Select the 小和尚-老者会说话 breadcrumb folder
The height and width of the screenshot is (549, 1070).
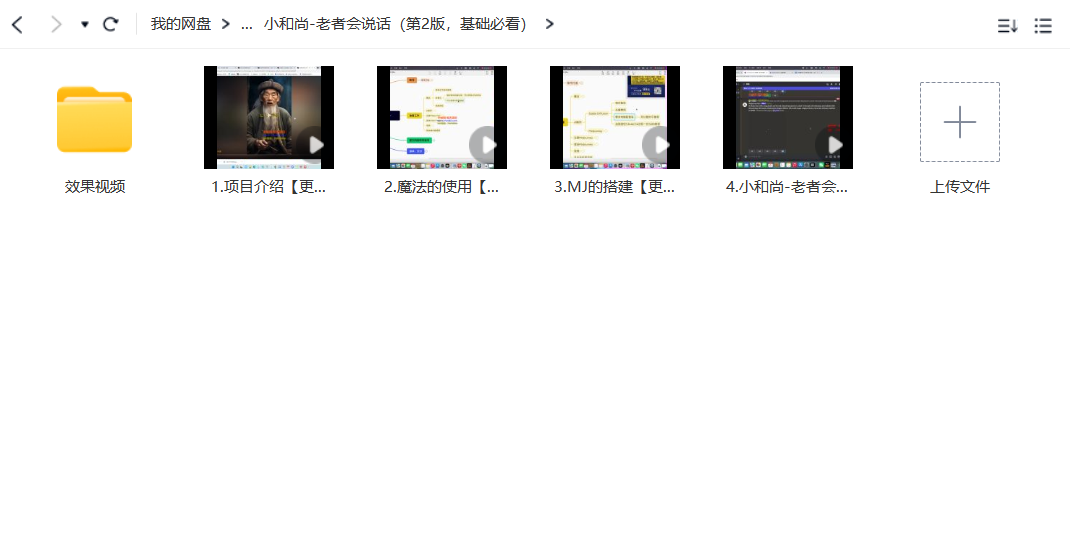pos(396,24)
